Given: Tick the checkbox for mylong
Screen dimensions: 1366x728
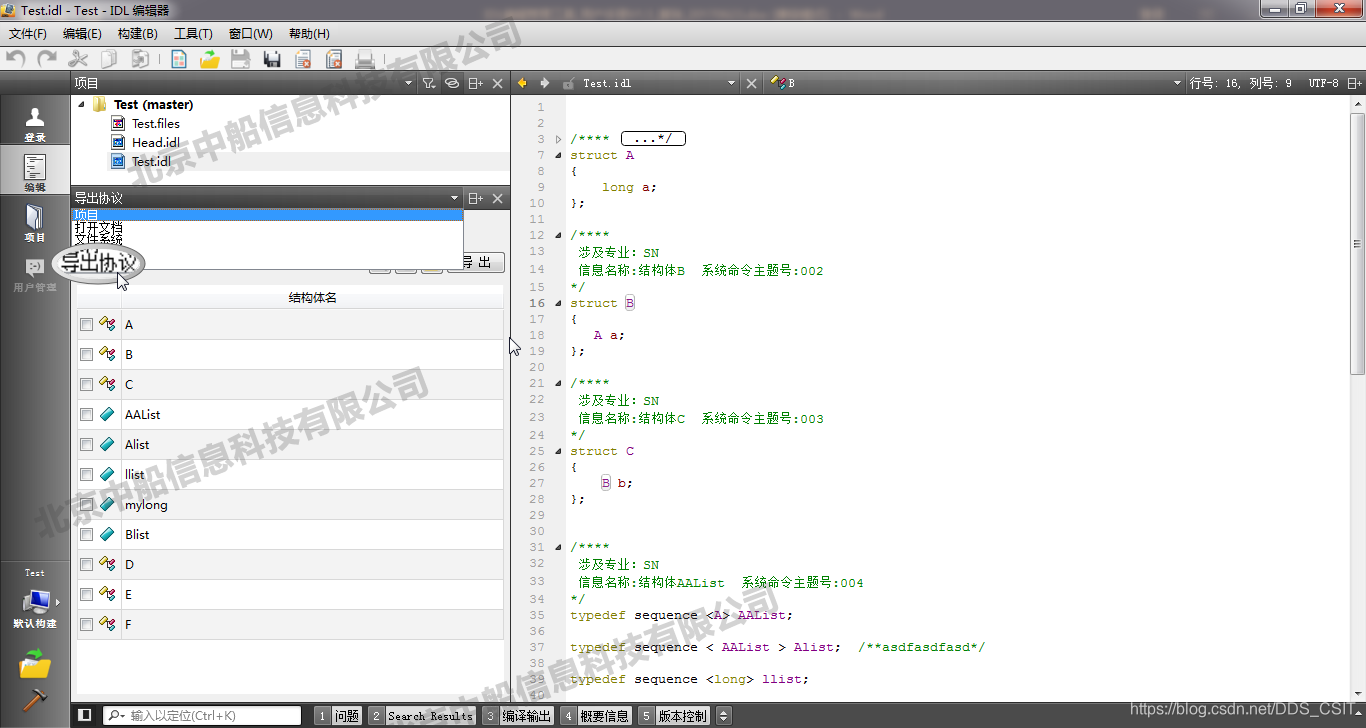Looking at the screenshot, I should 87,504.
